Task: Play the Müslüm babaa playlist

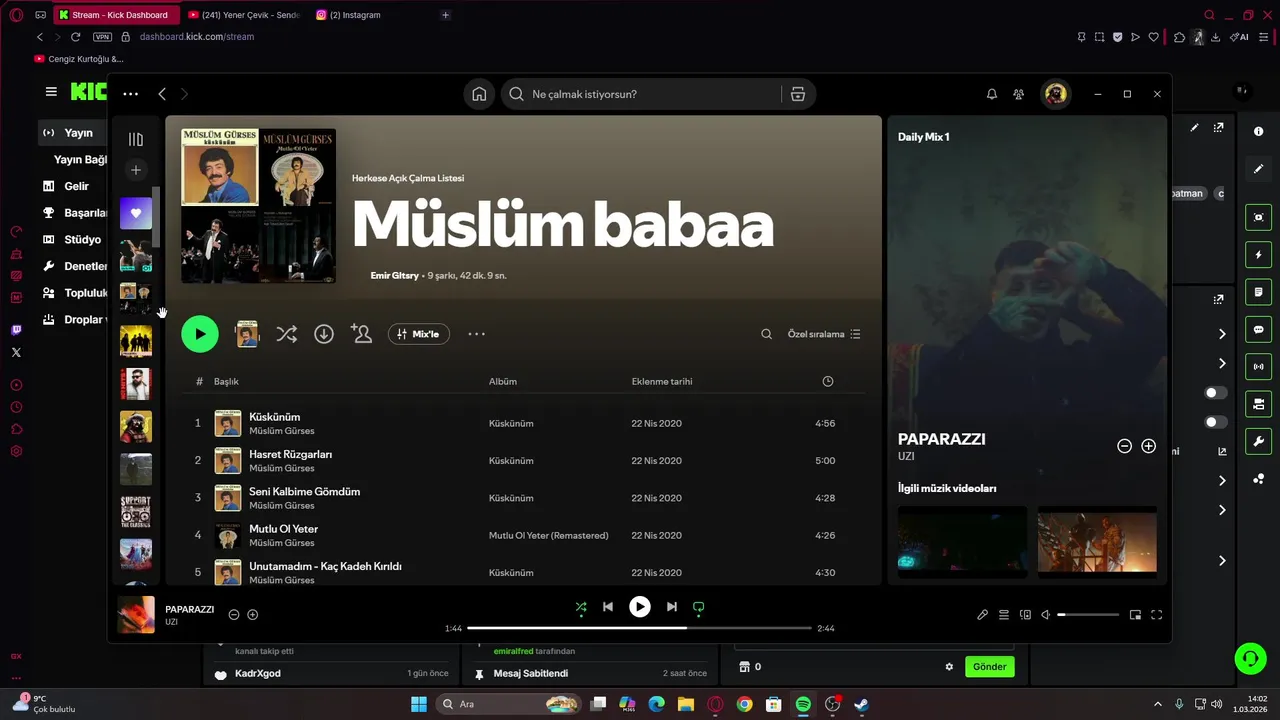Action: 200,334
